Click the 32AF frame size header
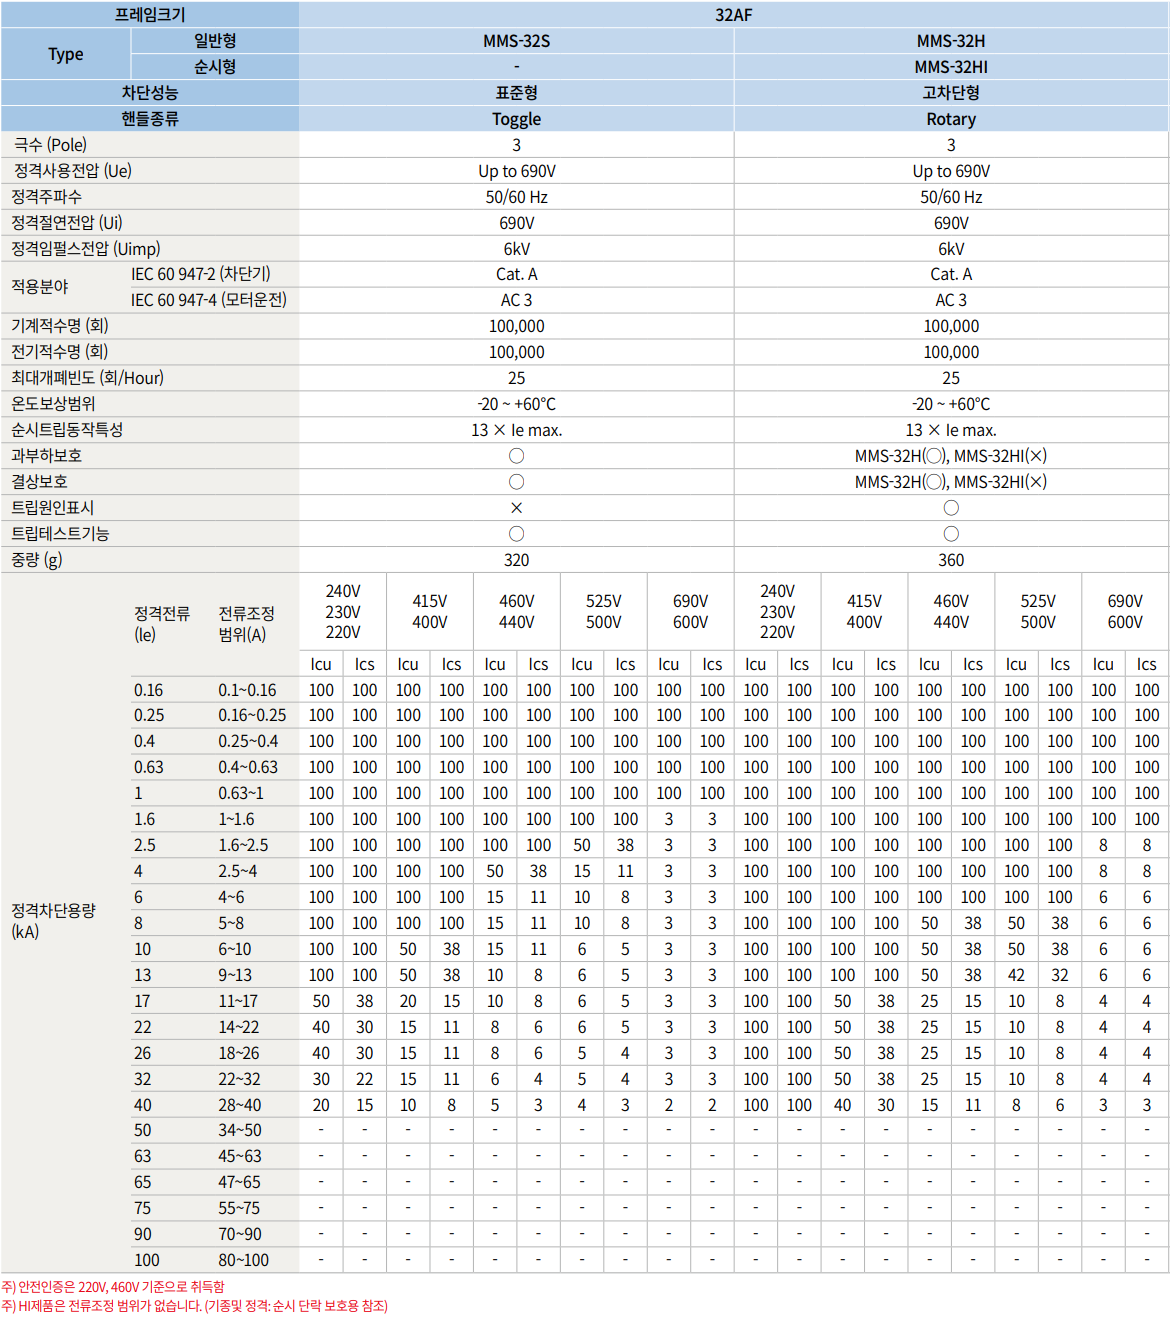1170x1327 pixels. click(734, 13)
